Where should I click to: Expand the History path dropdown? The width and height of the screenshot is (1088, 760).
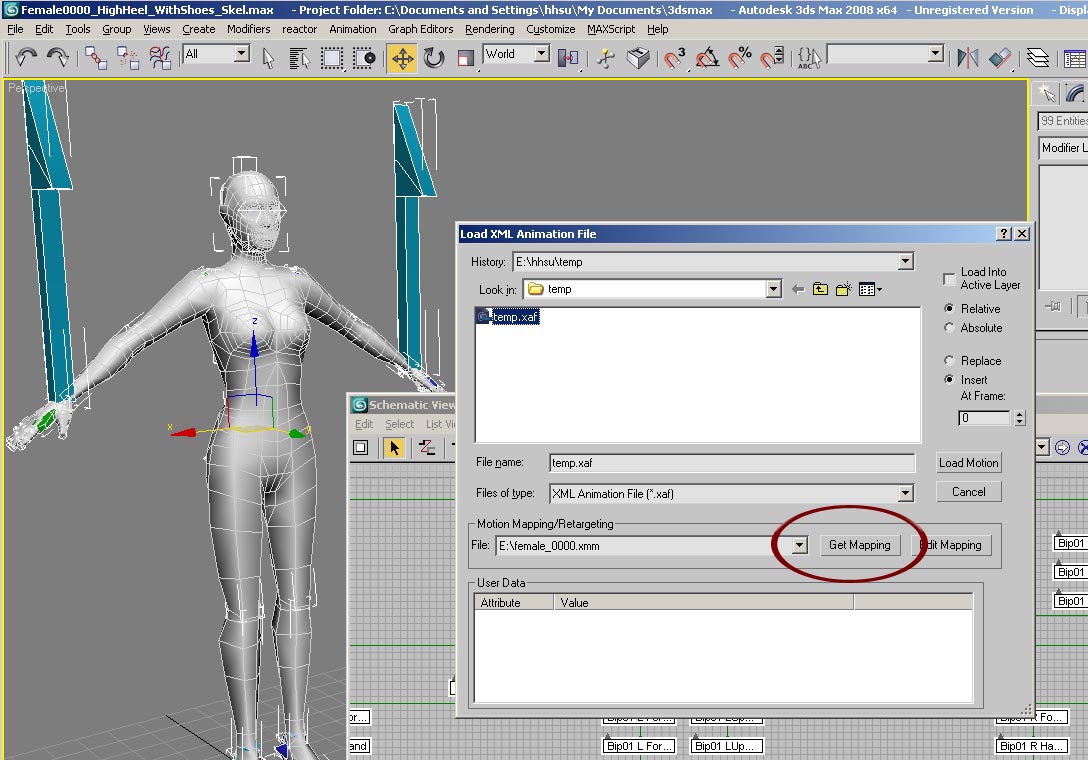tap(906, 262)
